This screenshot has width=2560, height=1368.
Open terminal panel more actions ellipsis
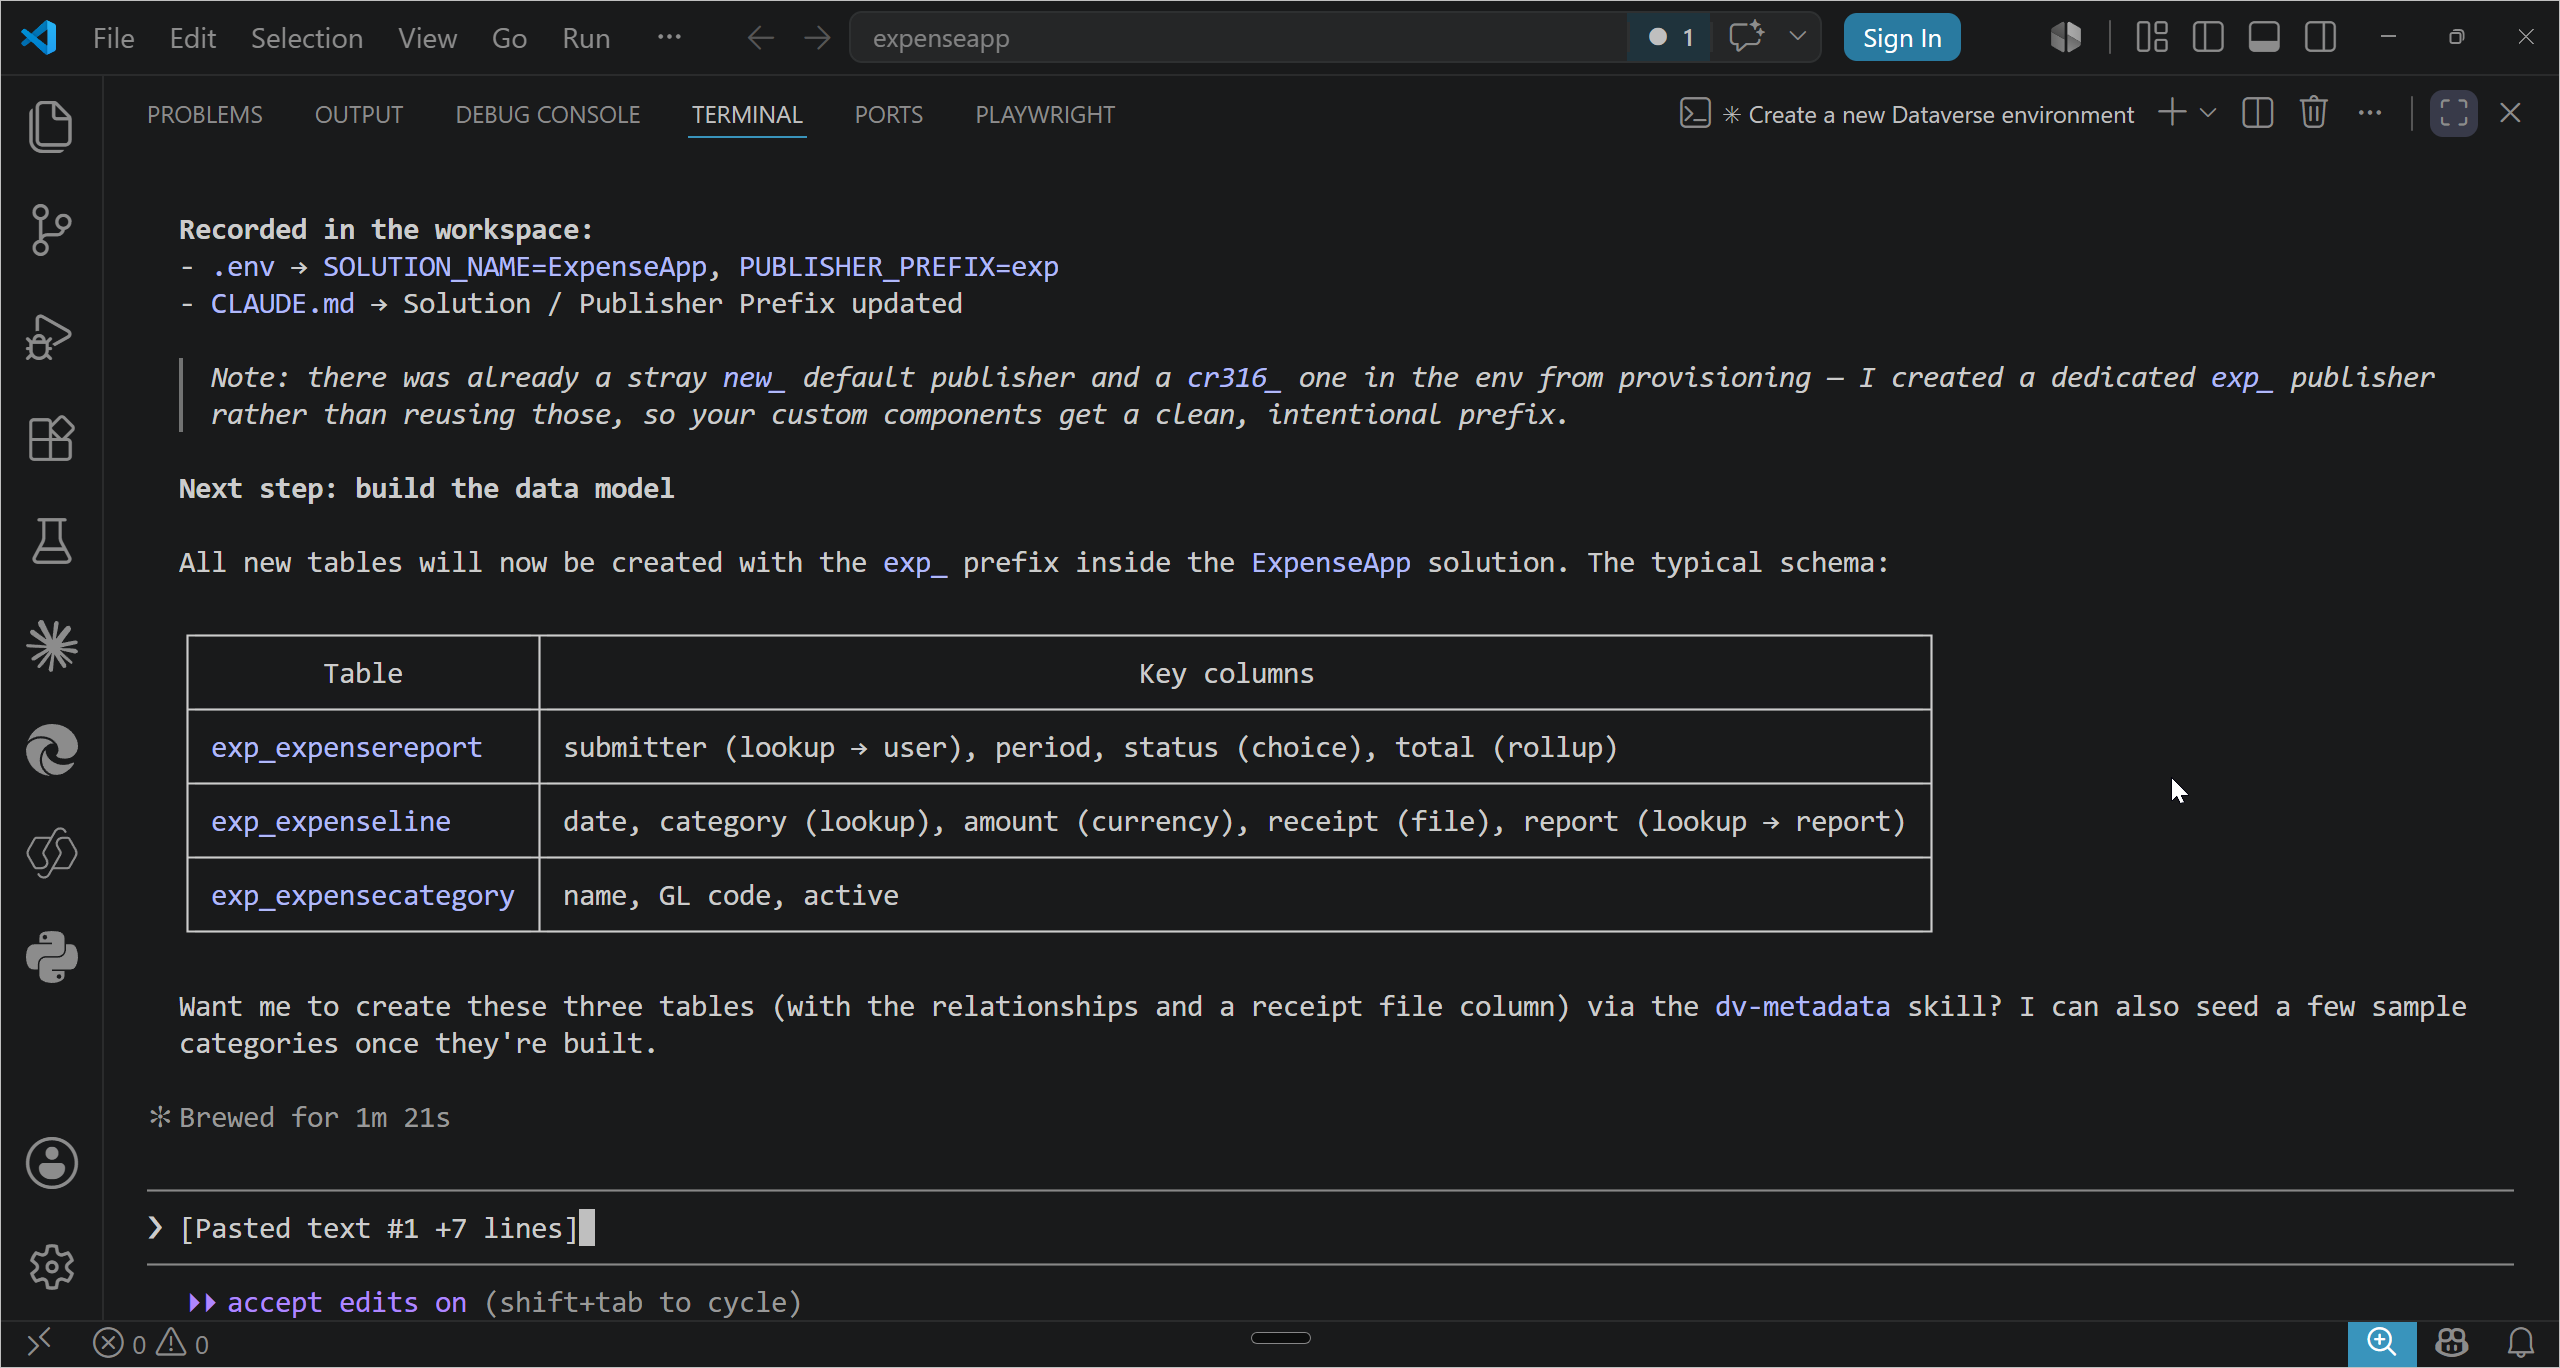[2370, 113]
